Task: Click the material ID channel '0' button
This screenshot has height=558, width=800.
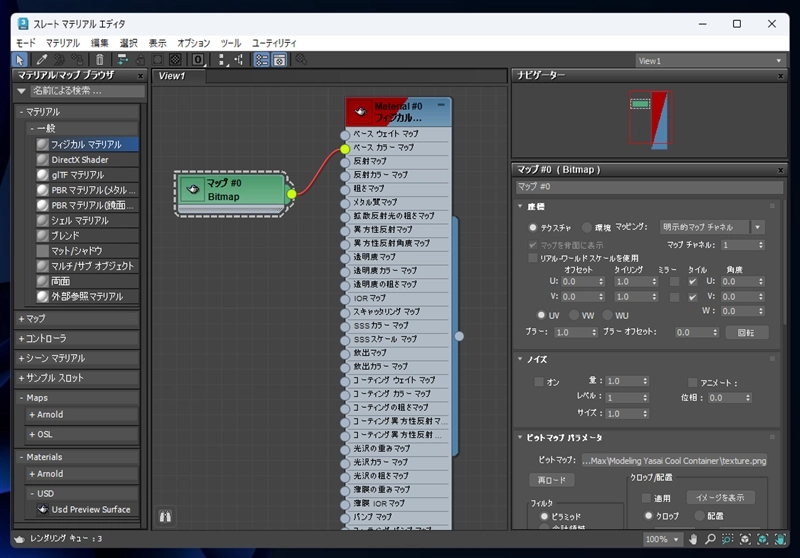Action: coord(198,60)
